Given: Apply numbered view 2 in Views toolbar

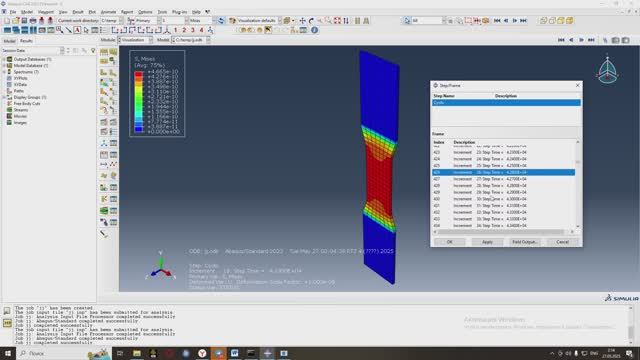Looking at the screenshot, I should point(184,30).
